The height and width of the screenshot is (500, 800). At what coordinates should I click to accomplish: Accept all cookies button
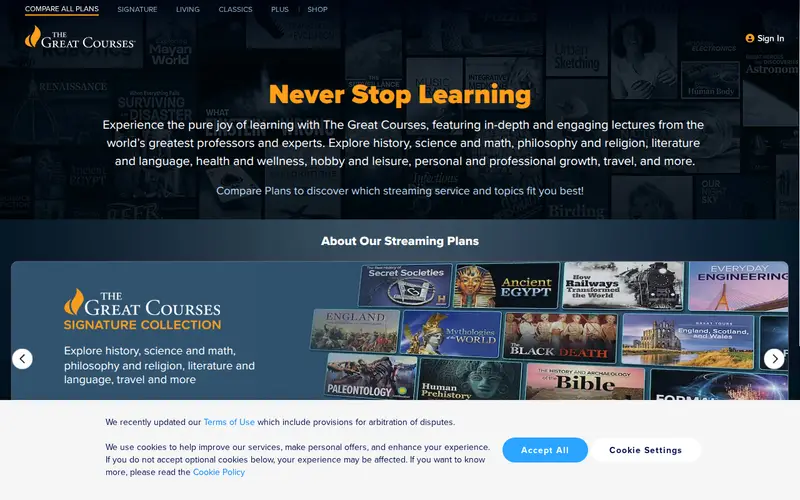click(x=545, y=450)
